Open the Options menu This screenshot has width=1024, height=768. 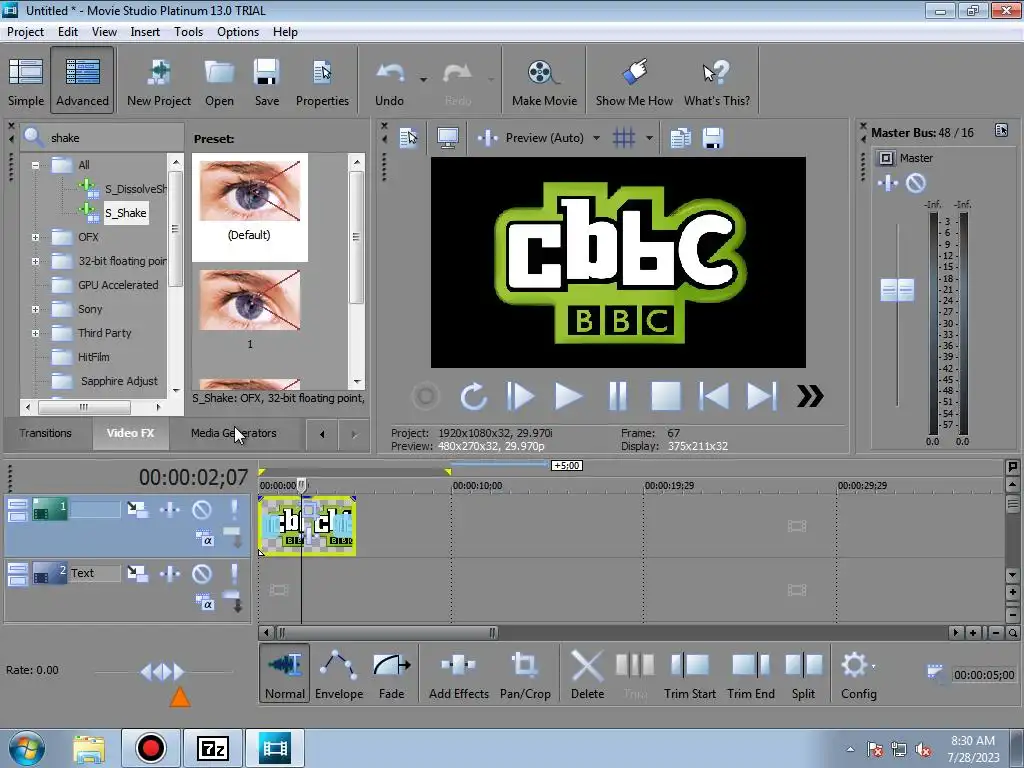click(238, 31)
